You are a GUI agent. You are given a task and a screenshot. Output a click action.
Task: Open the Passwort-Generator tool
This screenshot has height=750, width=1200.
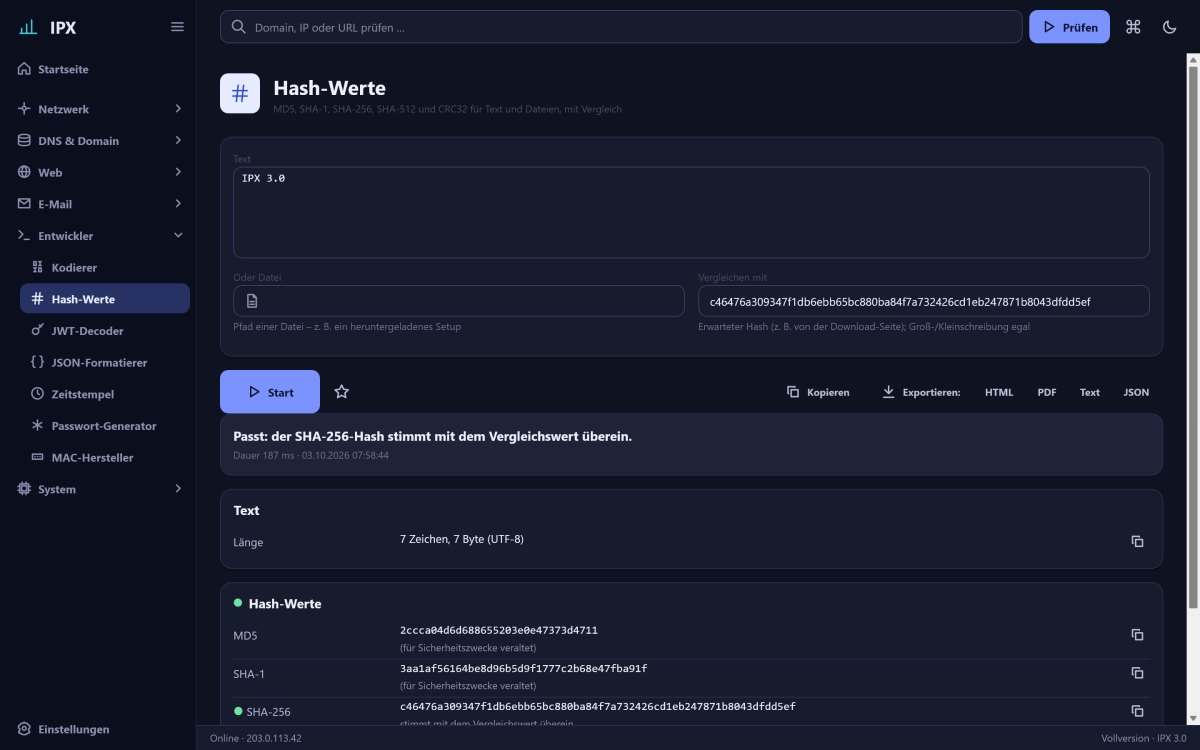pyautogui.click(x=105, y=426)
